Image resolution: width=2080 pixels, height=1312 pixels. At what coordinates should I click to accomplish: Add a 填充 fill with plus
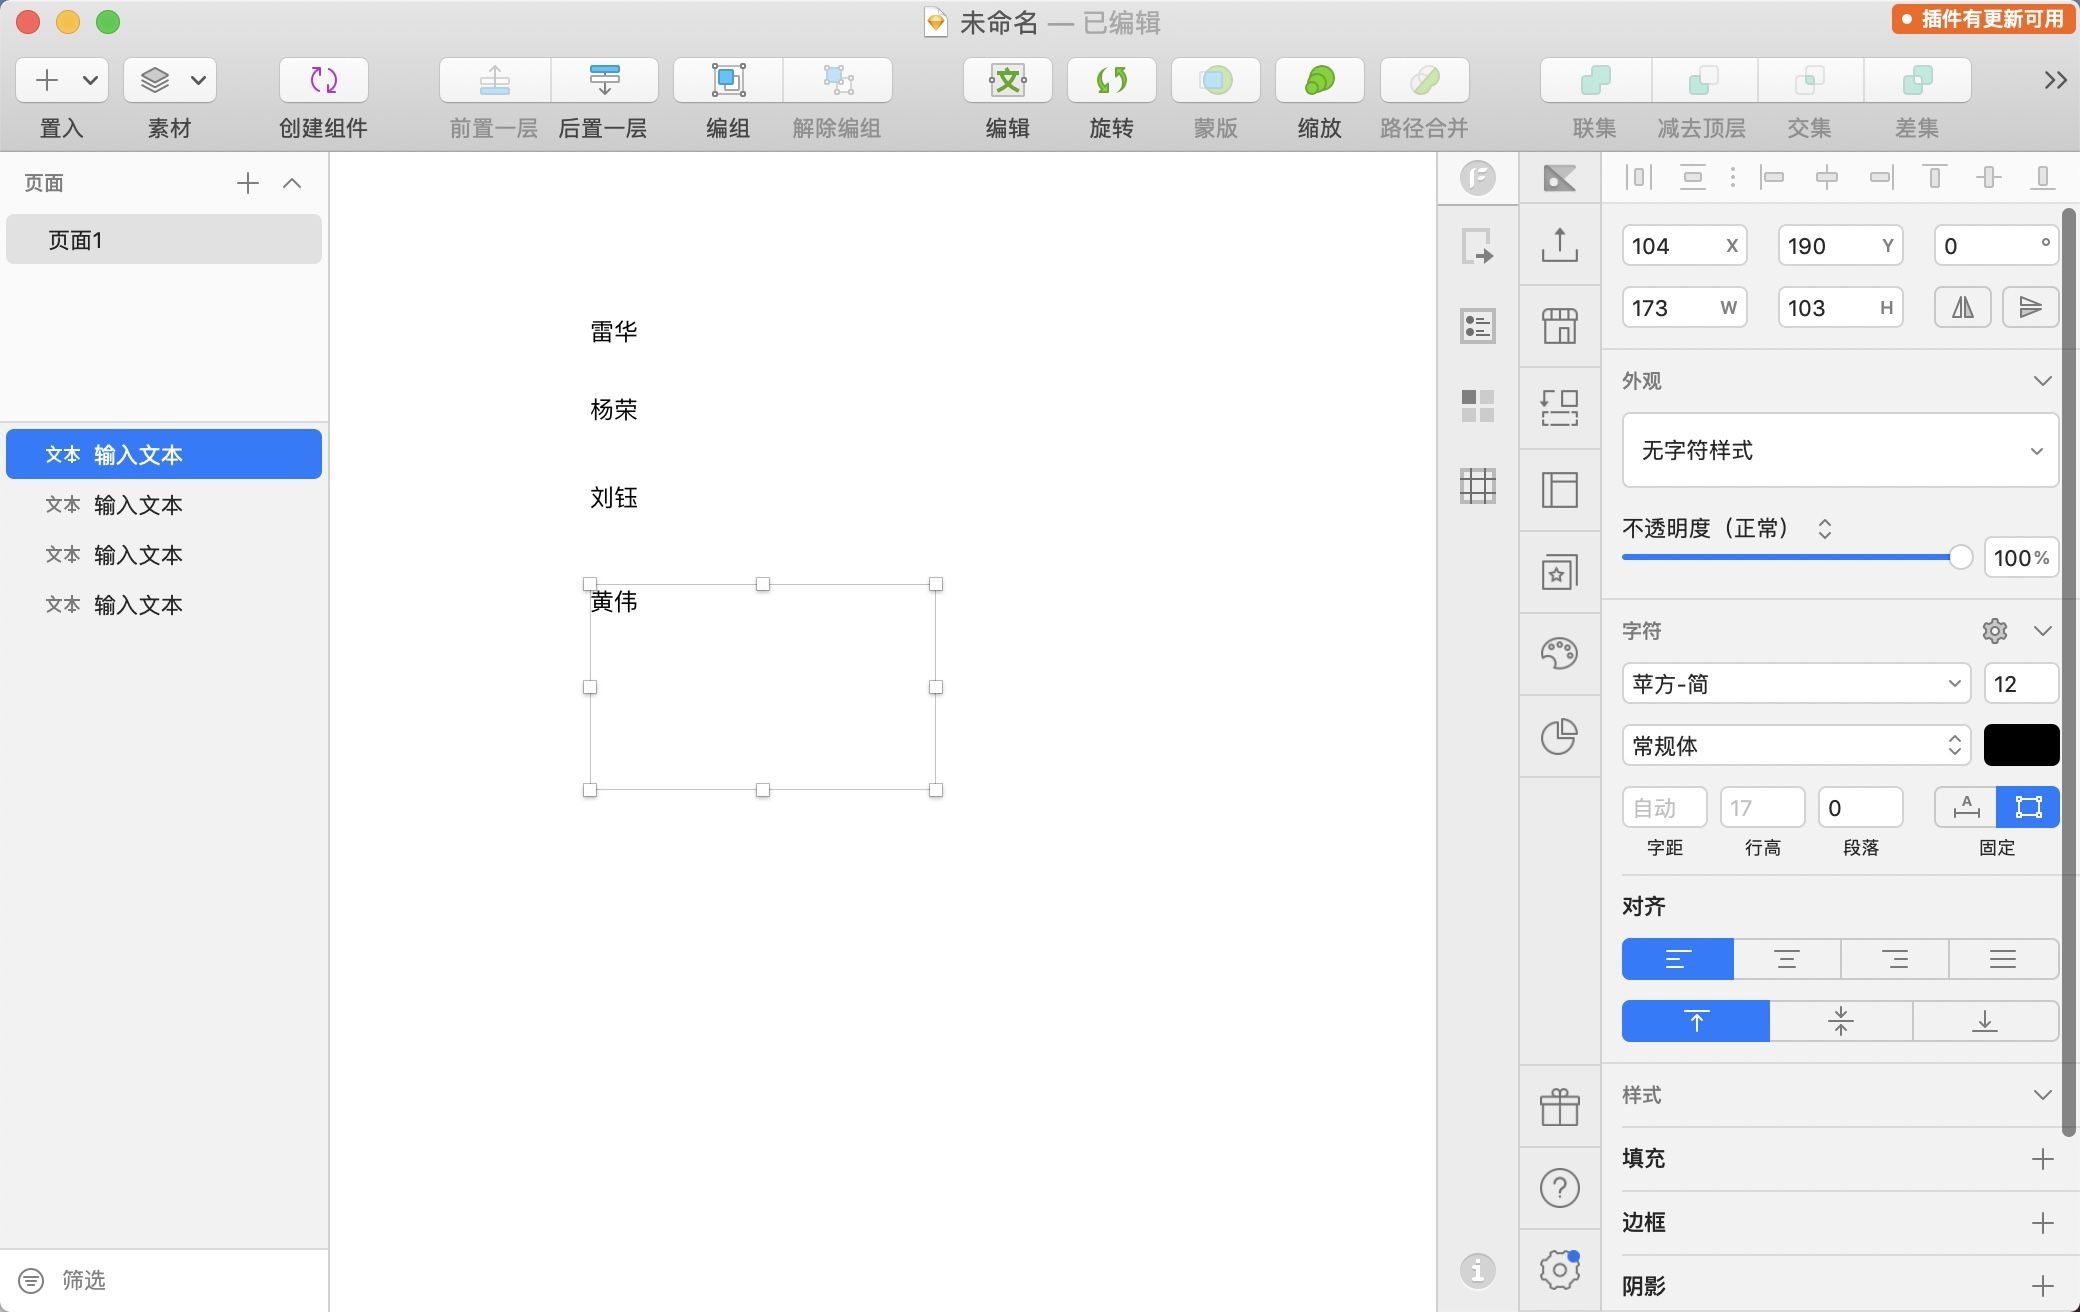coord(2043,1159)
